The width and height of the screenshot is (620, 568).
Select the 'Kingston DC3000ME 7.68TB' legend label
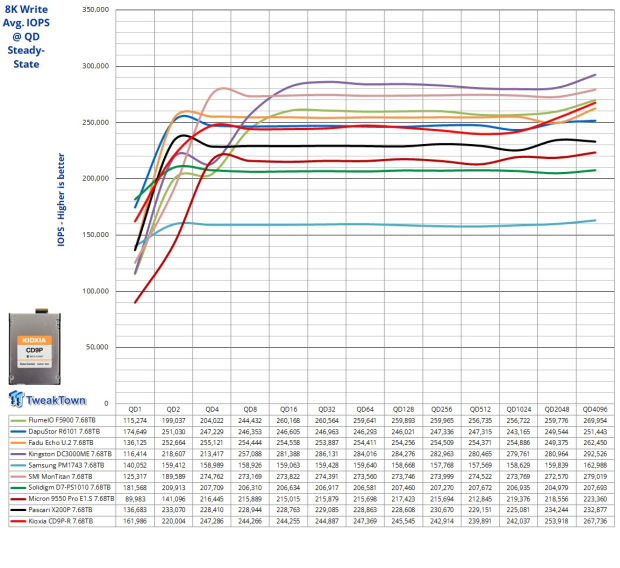pyautogui.click(x=70, y=454)
